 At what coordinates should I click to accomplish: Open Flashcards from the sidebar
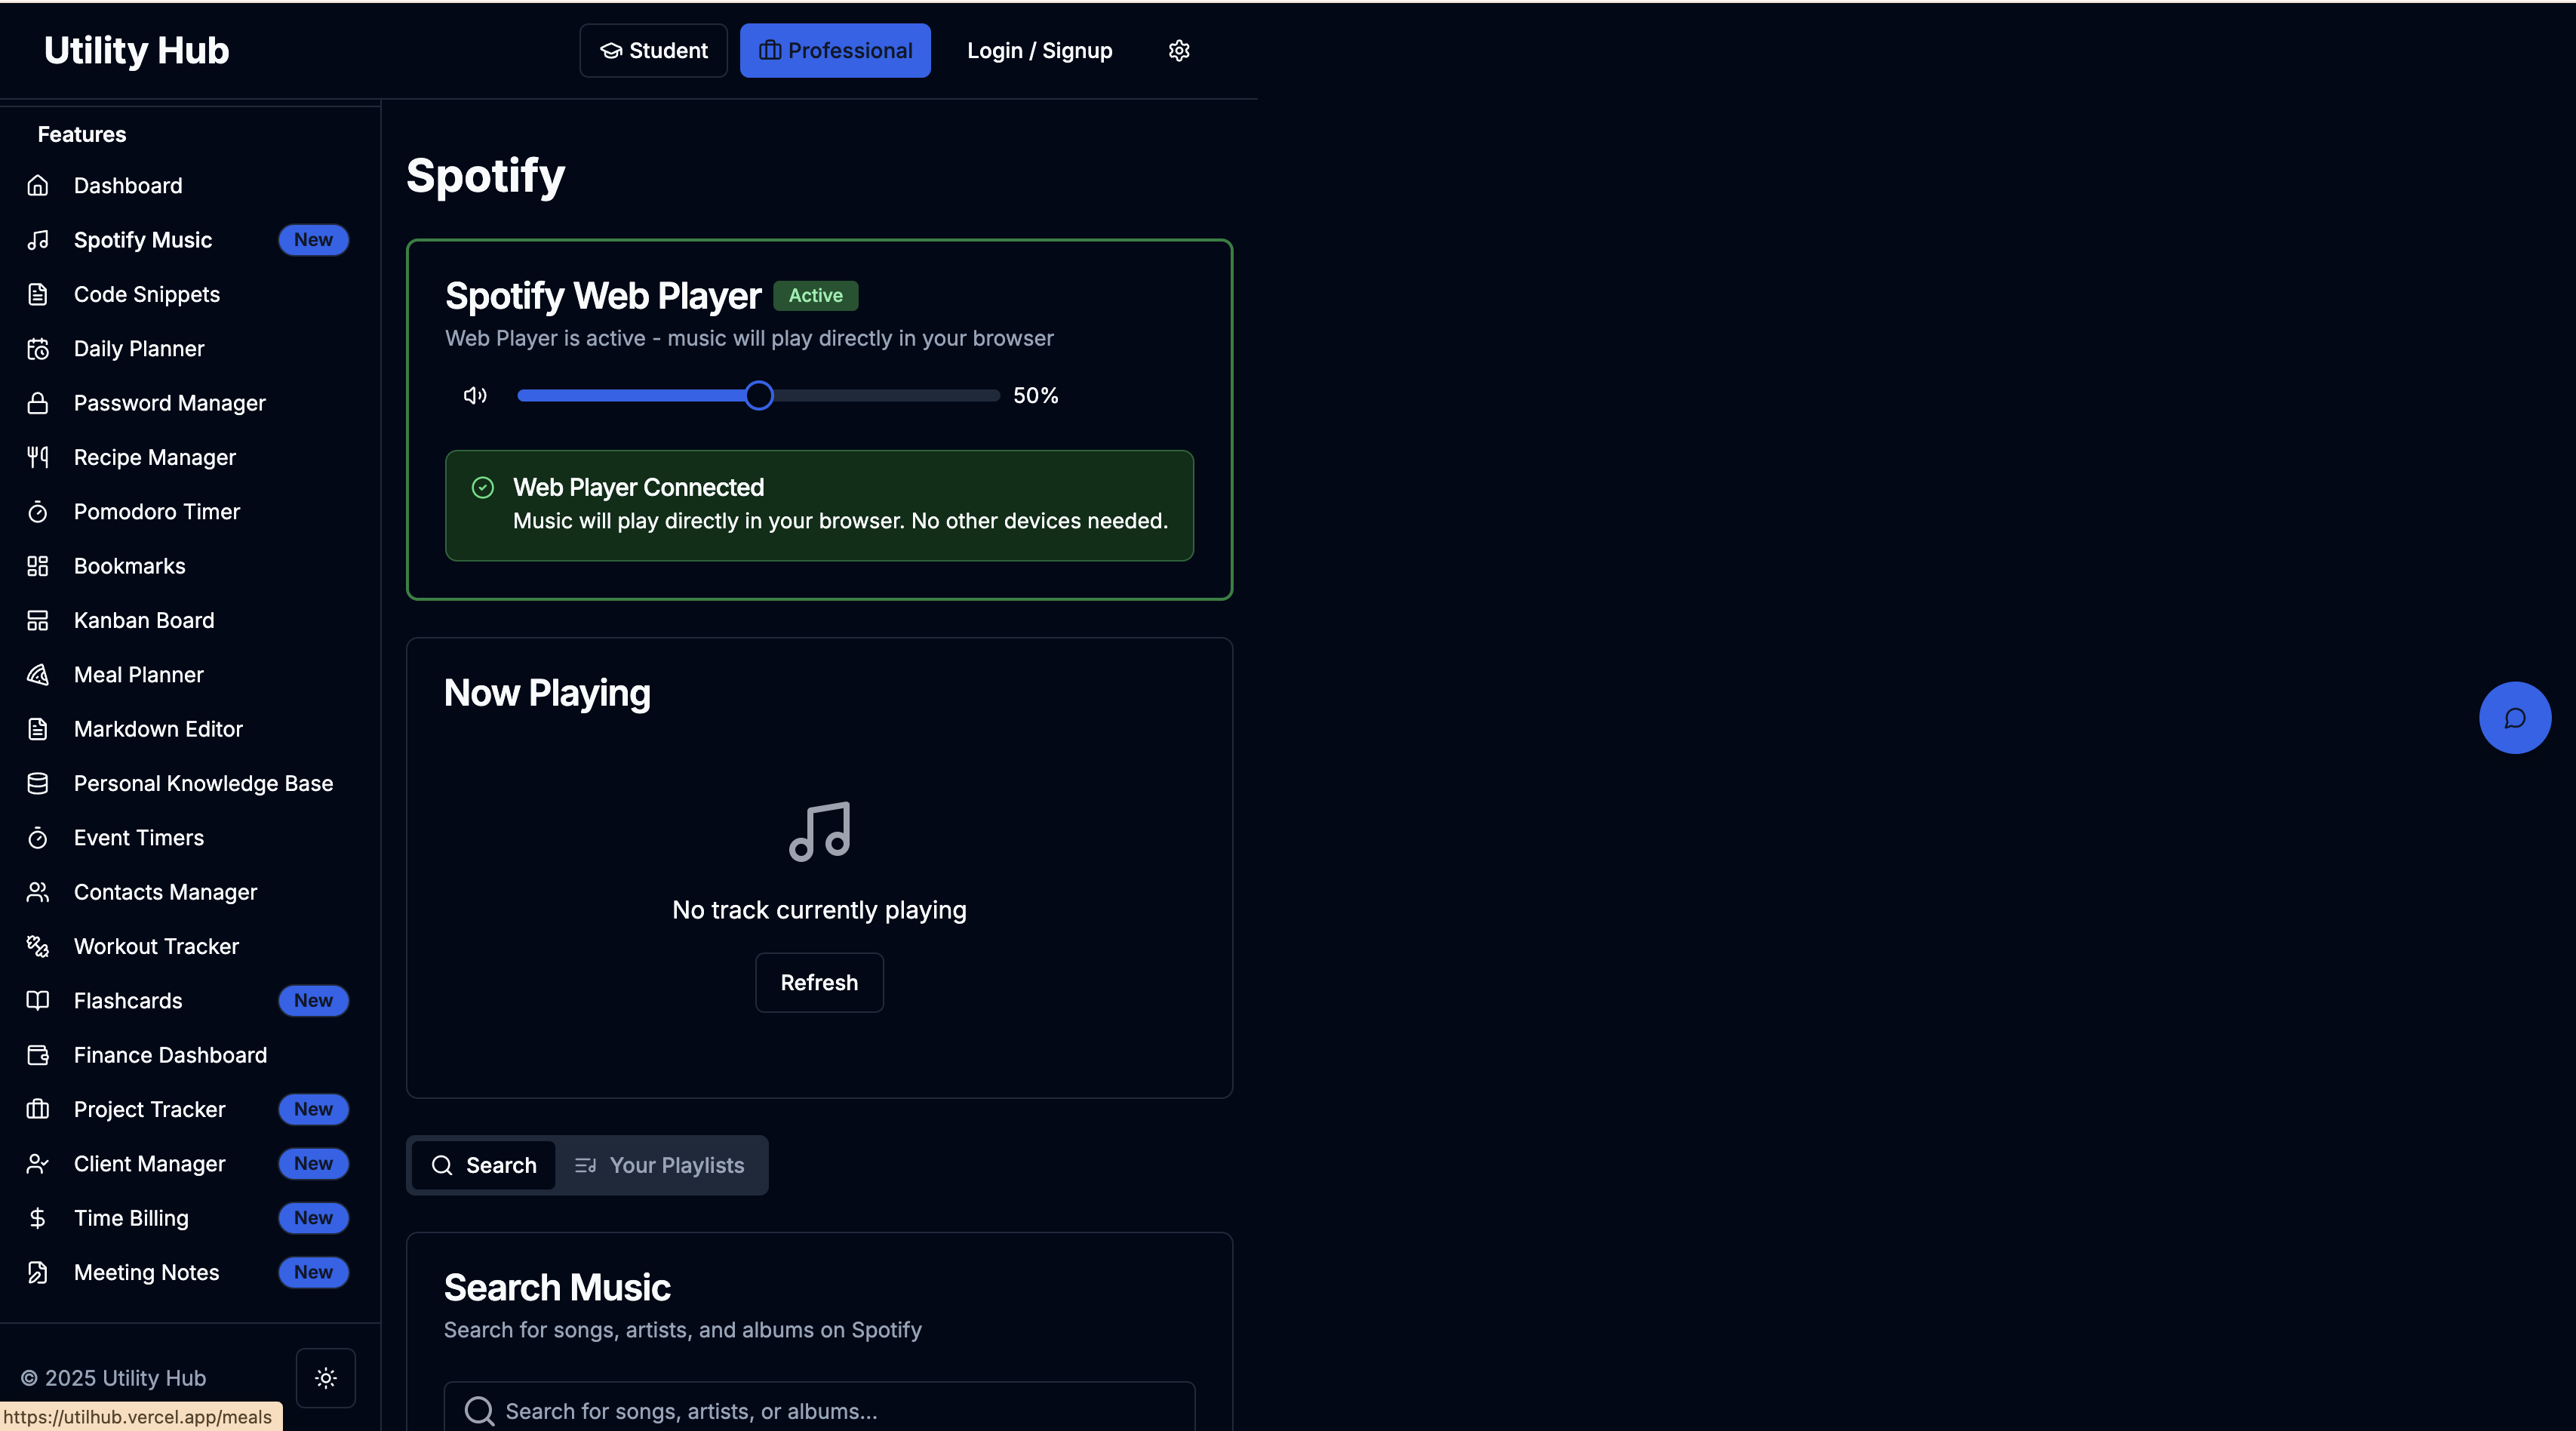[128, 1001]
